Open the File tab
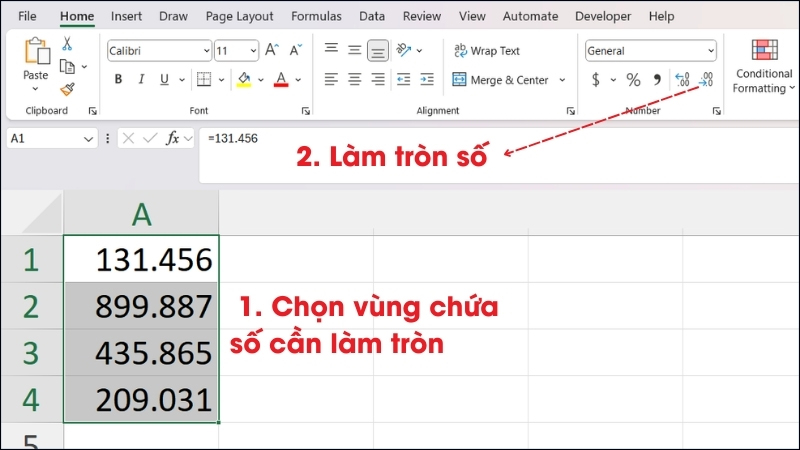800x450 pixels. (27, 16)
